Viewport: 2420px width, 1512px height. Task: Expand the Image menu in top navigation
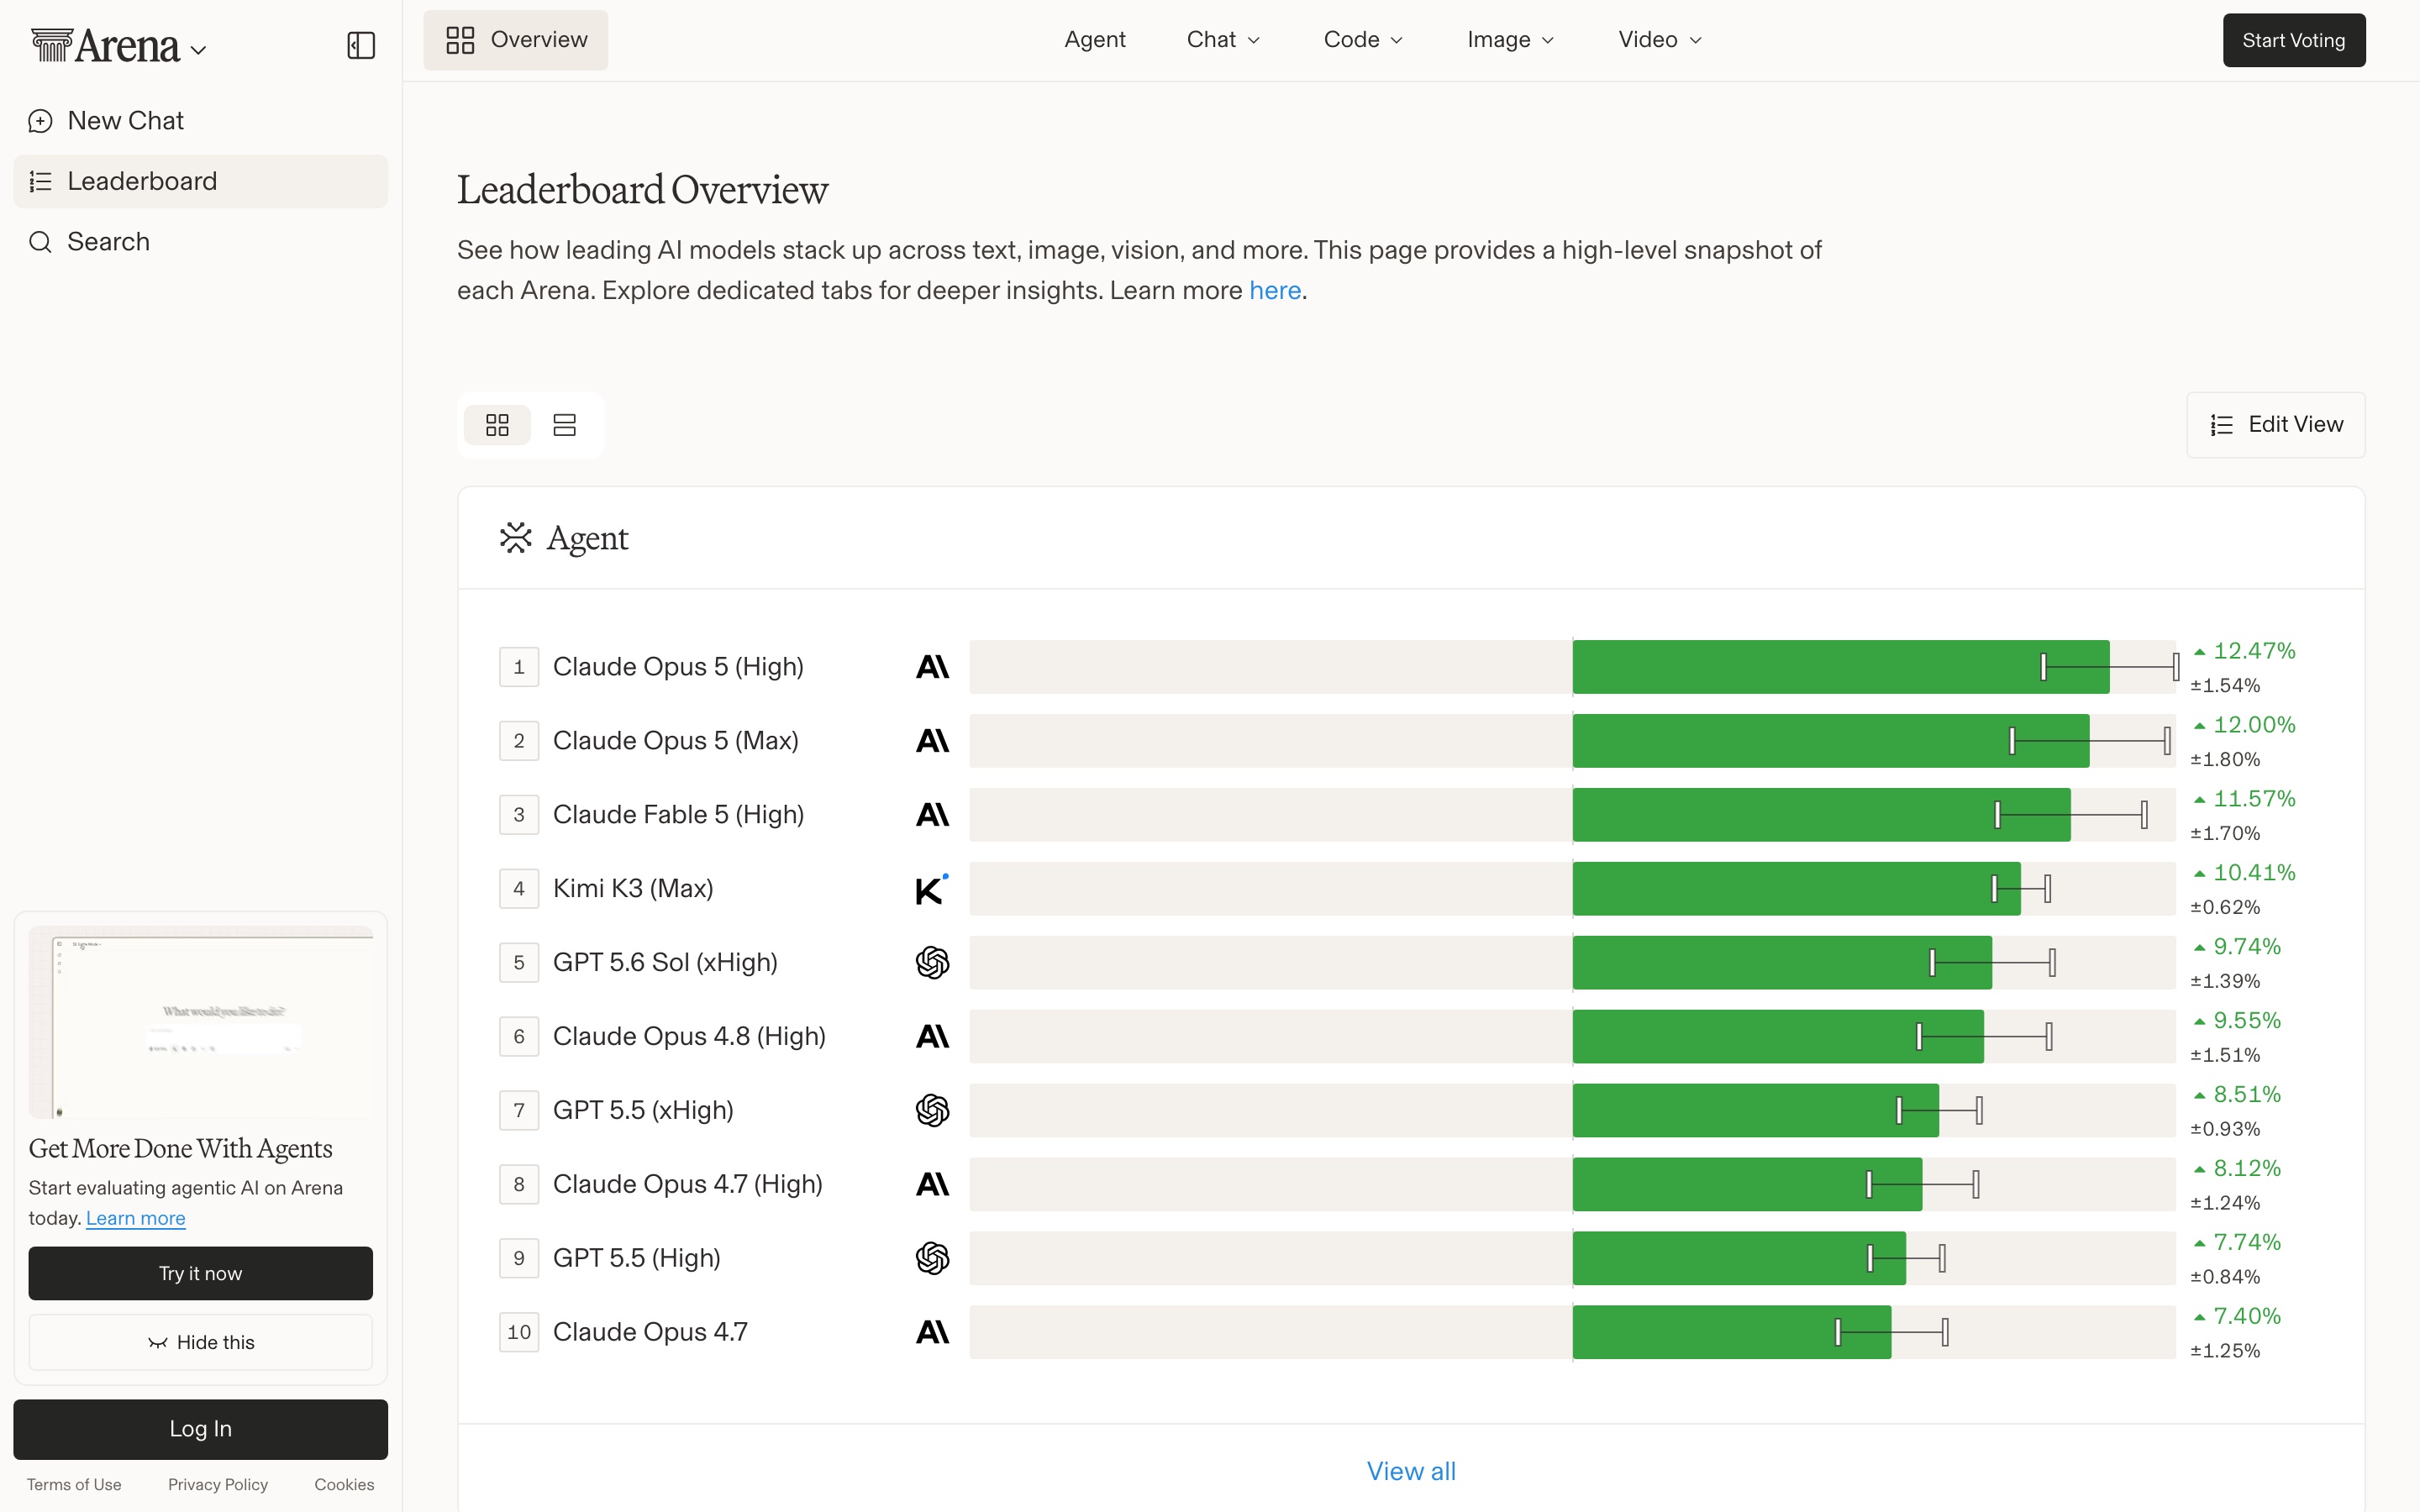coord(1510,40)
